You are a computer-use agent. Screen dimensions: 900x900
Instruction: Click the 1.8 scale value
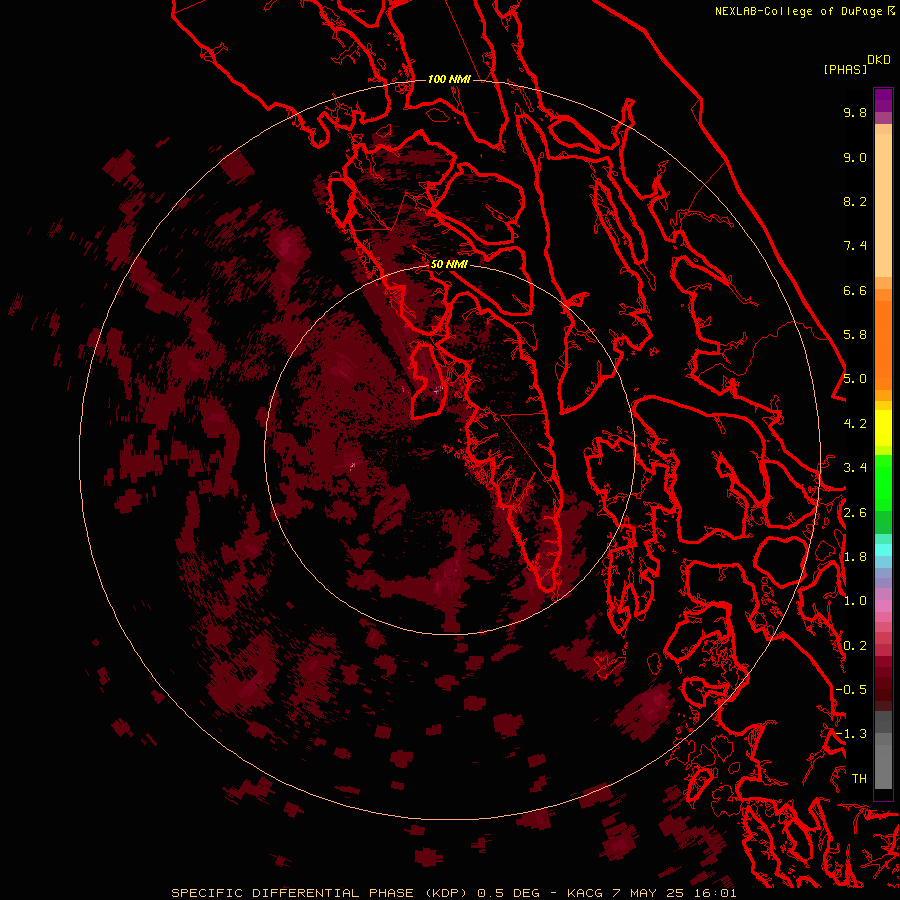[x=855, y=557]
